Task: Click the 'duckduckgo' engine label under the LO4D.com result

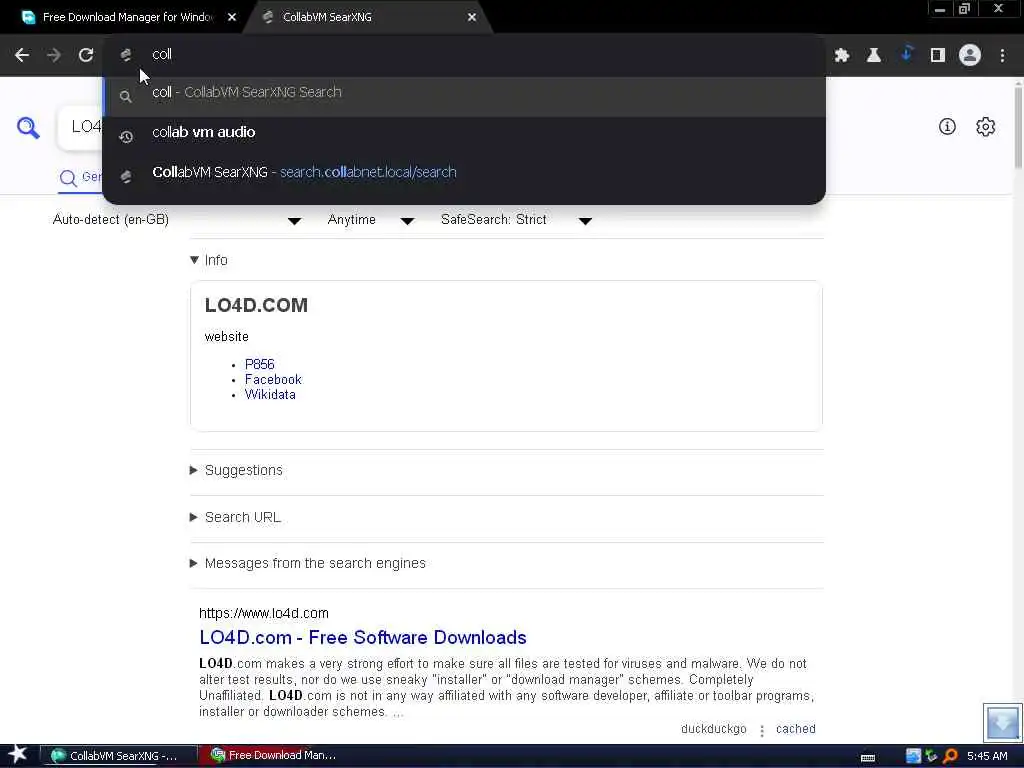Action: point(713,729)
